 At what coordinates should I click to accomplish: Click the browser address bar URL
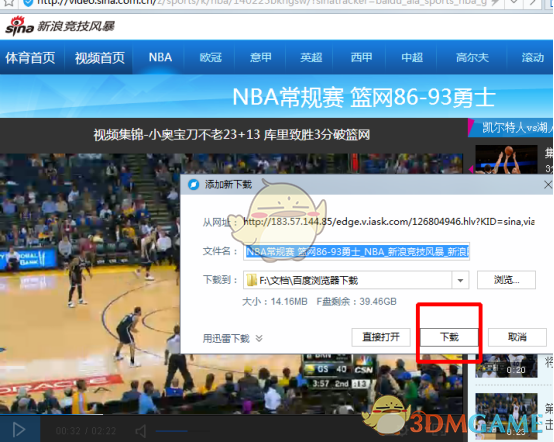[261, 3]
